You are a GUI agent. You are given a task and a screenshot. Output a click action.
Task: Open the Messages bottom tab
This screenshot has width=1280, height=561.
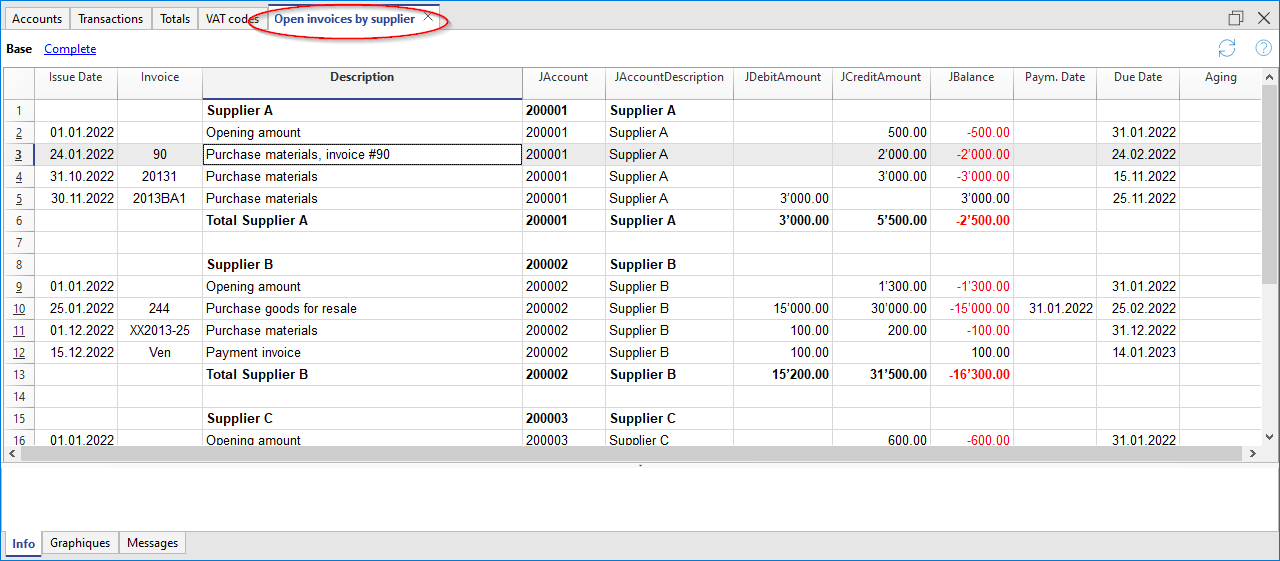click(152, 543)
